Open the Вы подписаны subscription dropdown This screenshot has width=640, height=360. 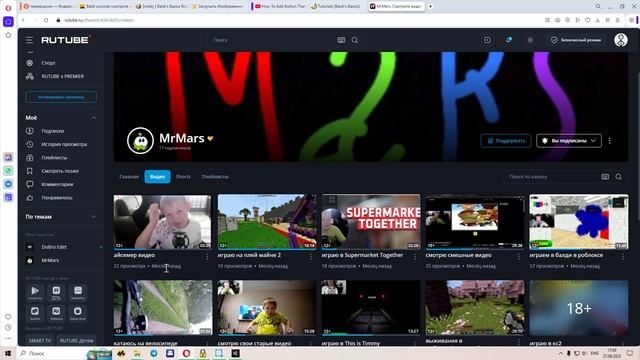tap(569, 141)
